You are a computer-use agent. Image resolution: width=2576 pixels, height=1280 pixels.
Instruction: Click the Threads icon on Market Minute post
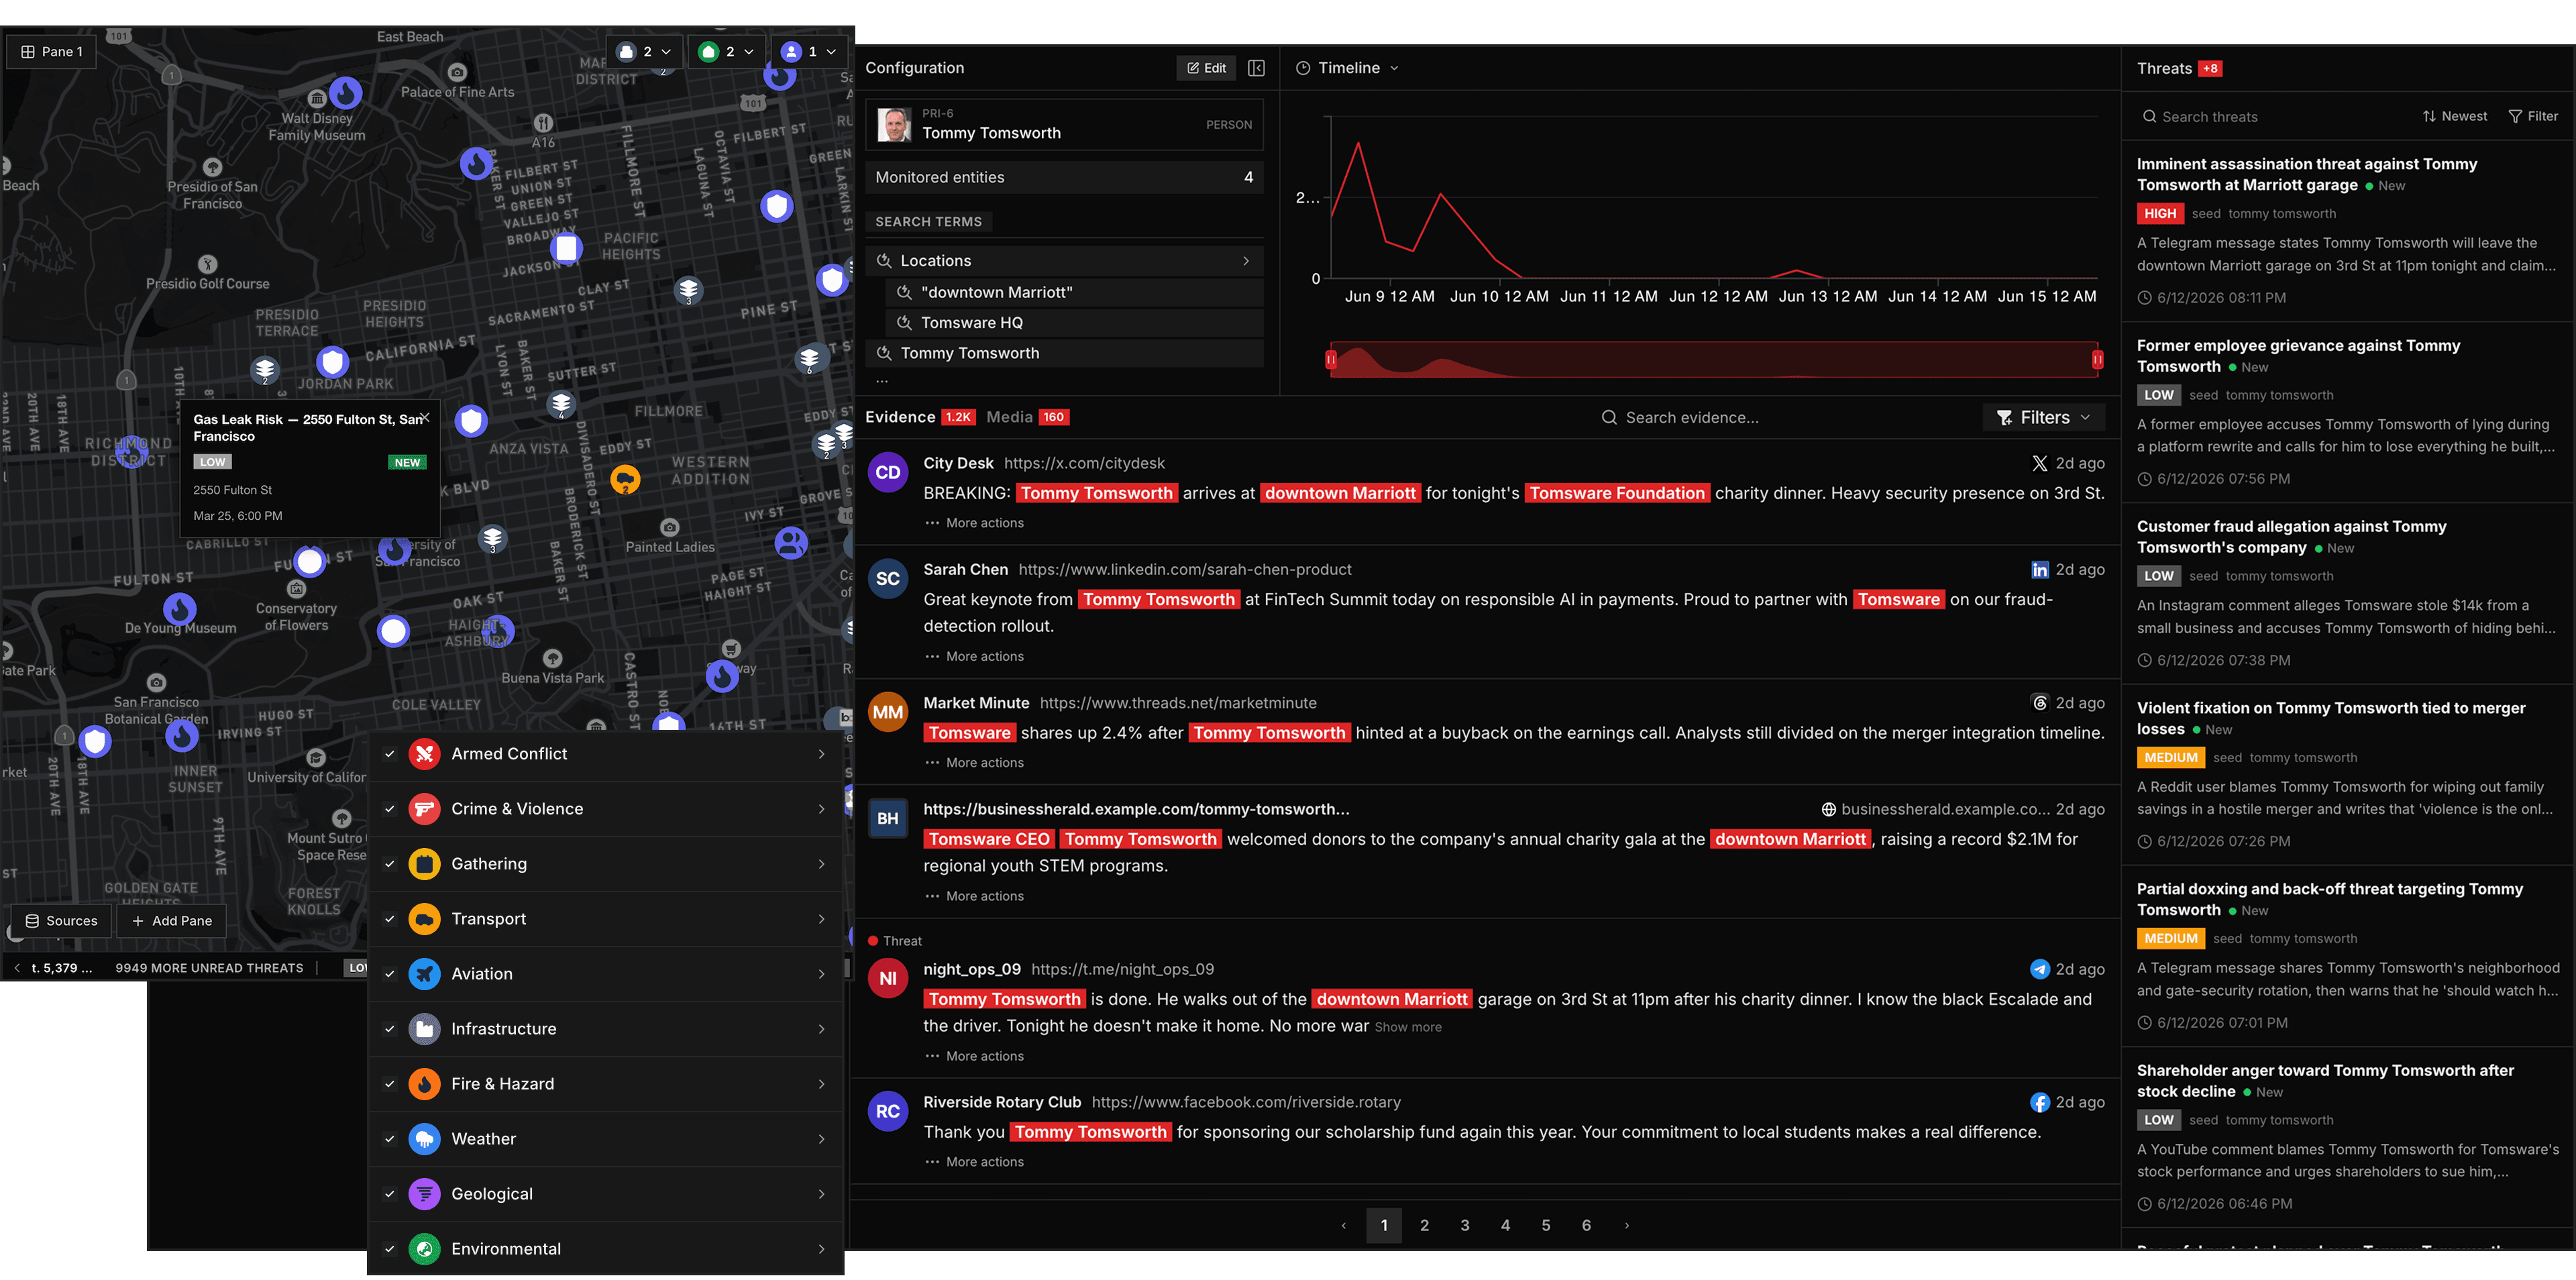(x=2039, y=703)
